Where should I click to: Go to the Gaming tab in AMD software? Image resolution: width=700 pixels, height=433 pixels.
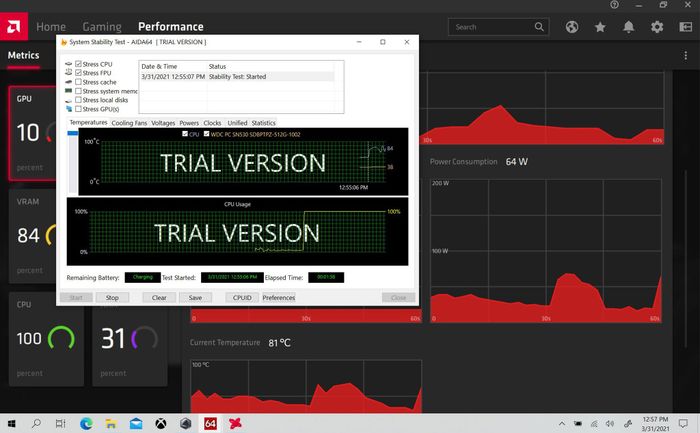pos(102,27)
